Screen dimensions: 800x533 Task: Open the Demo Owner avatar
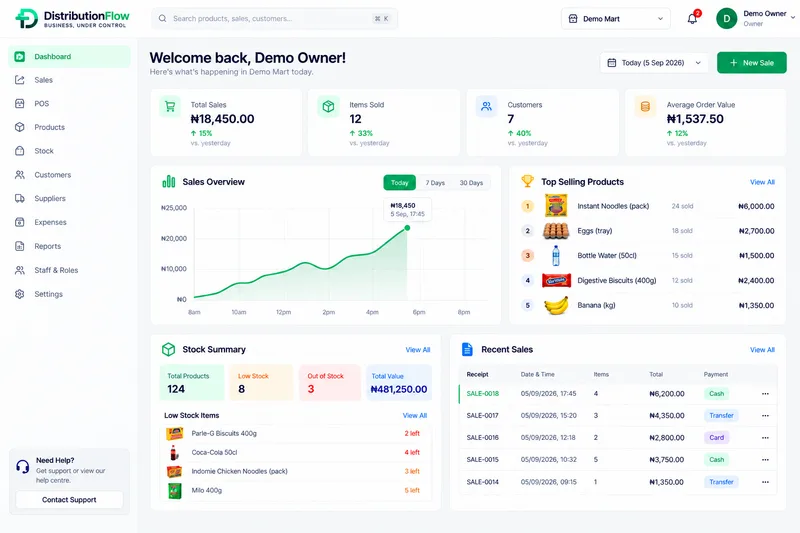pos(727,19)
